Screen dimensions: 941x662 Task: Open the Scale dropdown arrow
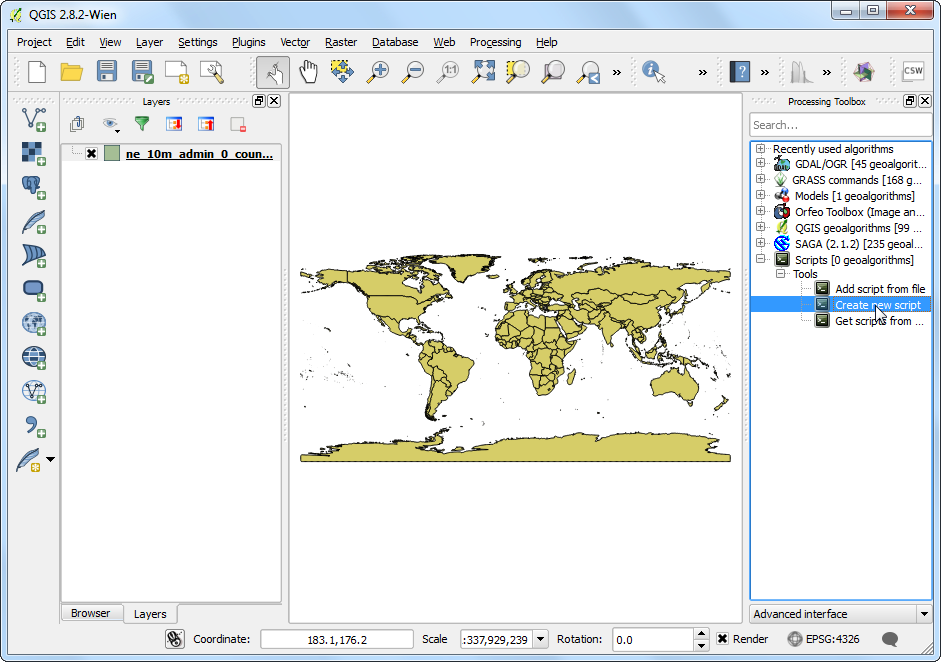click(x=540, y=639)
